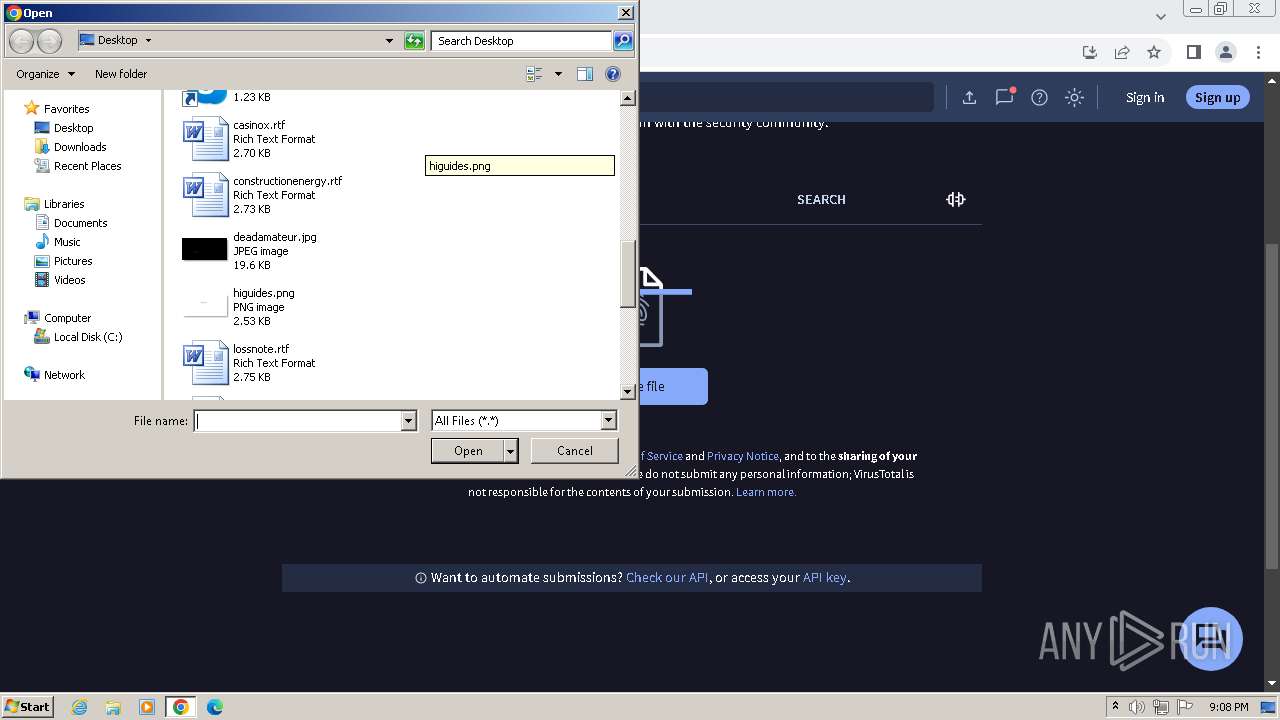Toggle VirusTotal light/dark theme icon

click(1074, 97)
